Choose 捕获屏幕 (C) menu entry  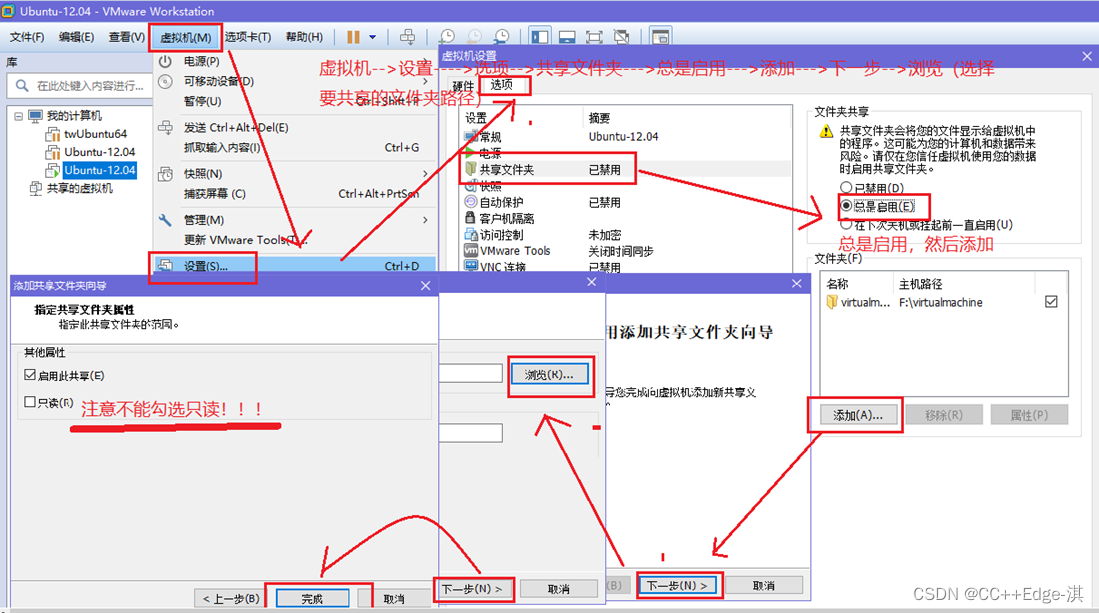pos(294,194)
